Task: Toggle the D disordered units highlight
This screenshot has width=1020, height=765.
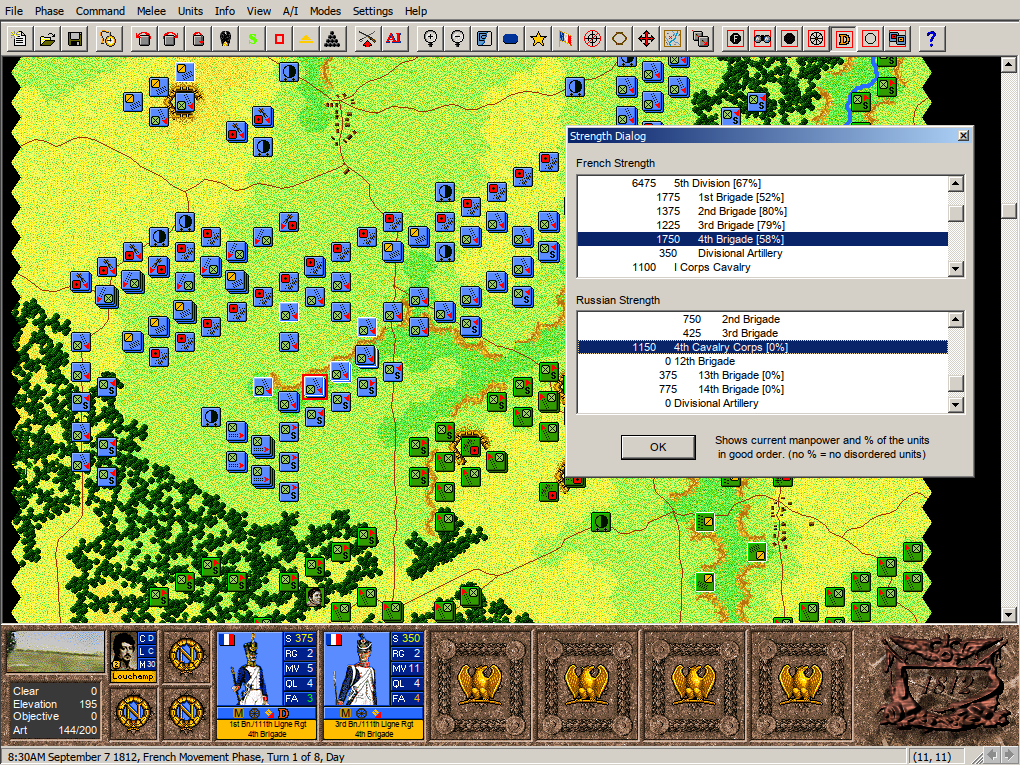Action: 844,39
